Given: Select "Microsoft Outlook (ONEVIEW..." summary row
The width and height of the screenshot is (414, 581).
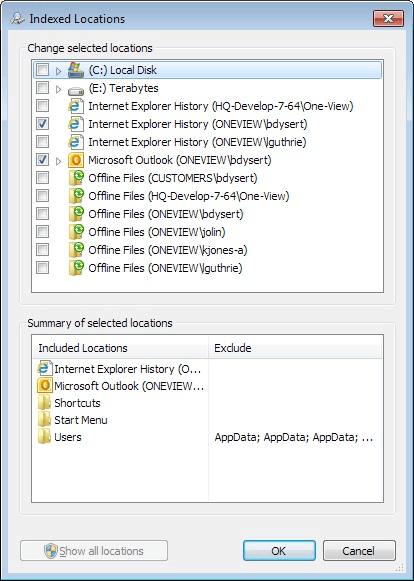Looking at the screenshot, I should click(129, 386).
